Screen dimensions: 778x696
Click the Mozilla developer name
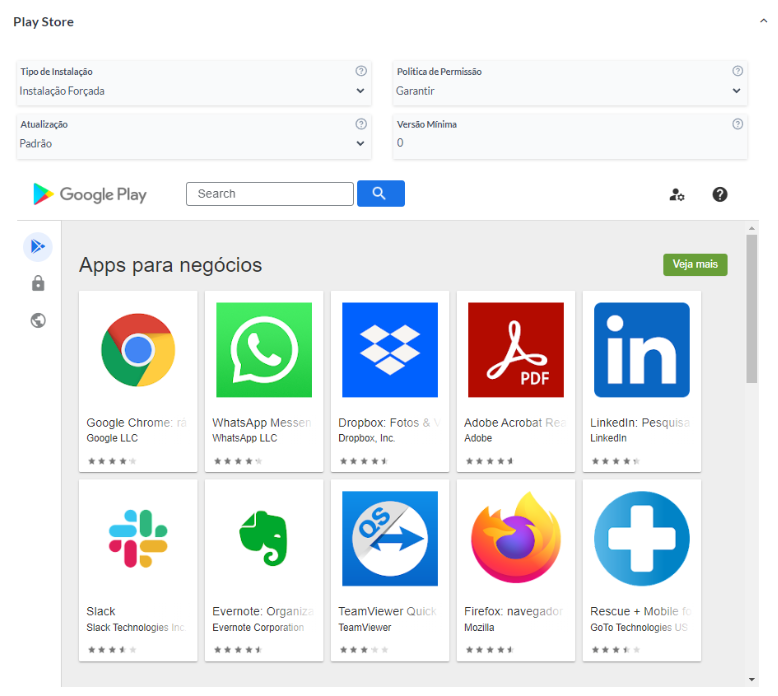[x=479, y=628]
